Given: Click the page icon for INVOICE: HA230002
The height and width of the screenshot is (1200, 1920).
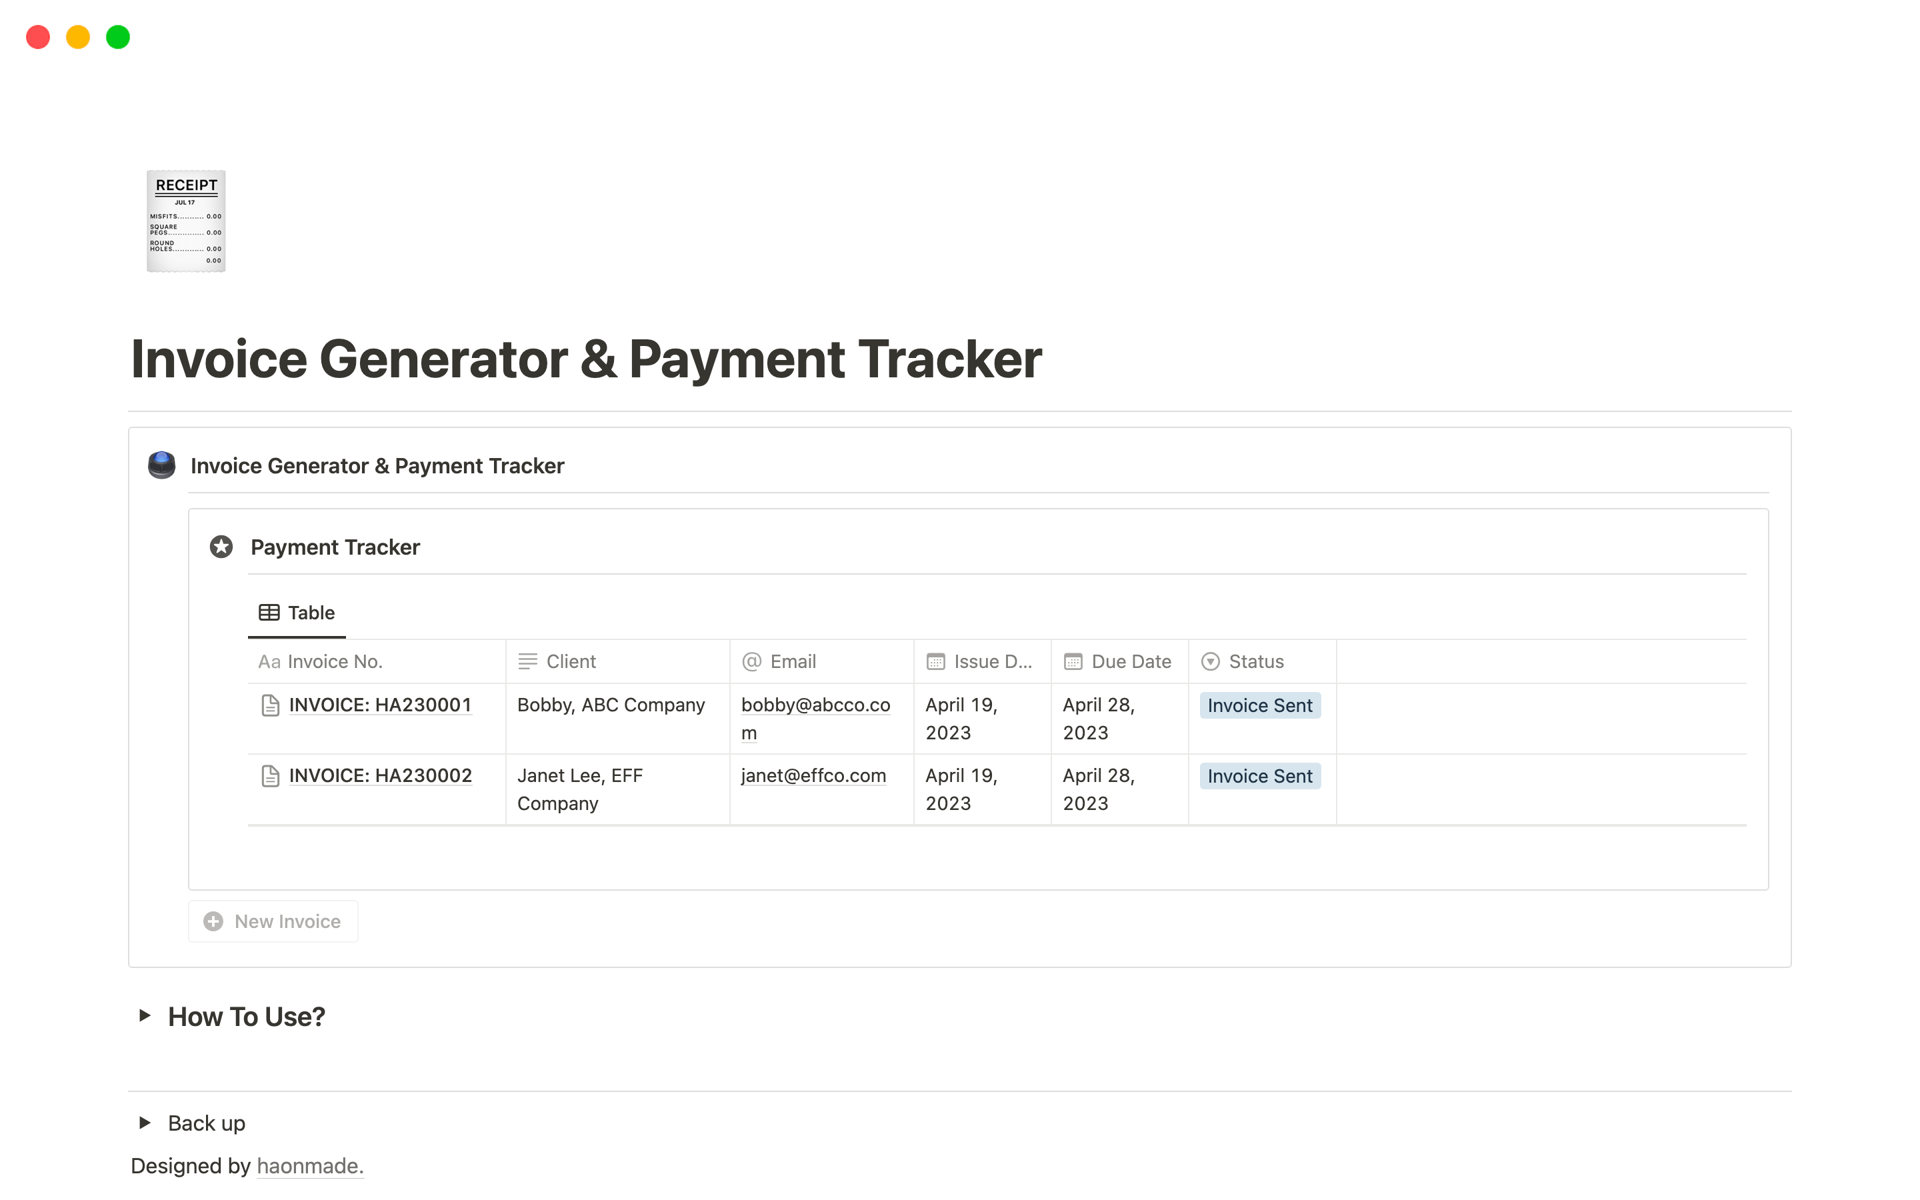Looking at the screenshot, I should tap(270, 777).
